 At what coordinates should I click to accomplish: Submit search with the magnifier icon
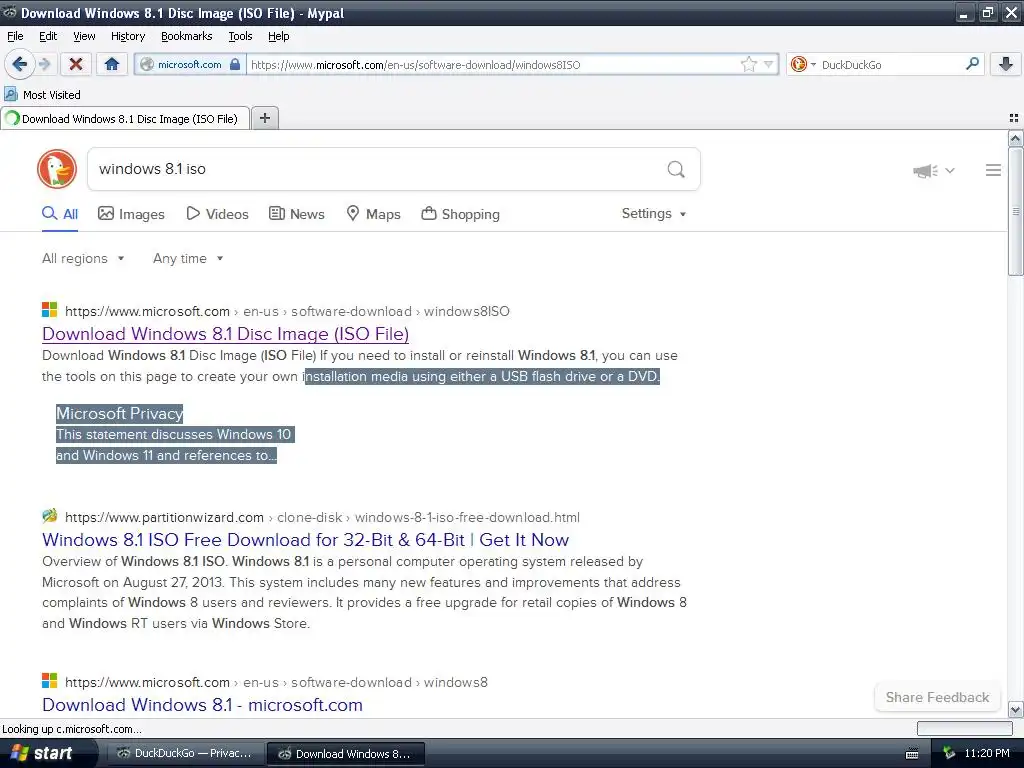click(x=676, y=170)
